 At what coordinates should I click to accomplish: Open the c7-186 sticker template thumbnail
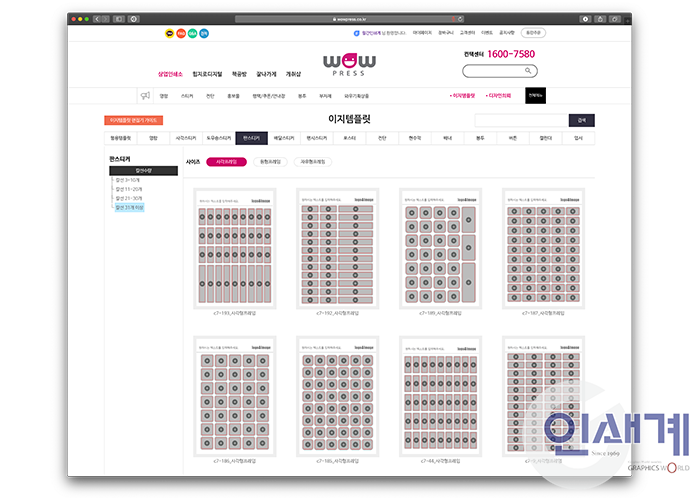point(235,396)
